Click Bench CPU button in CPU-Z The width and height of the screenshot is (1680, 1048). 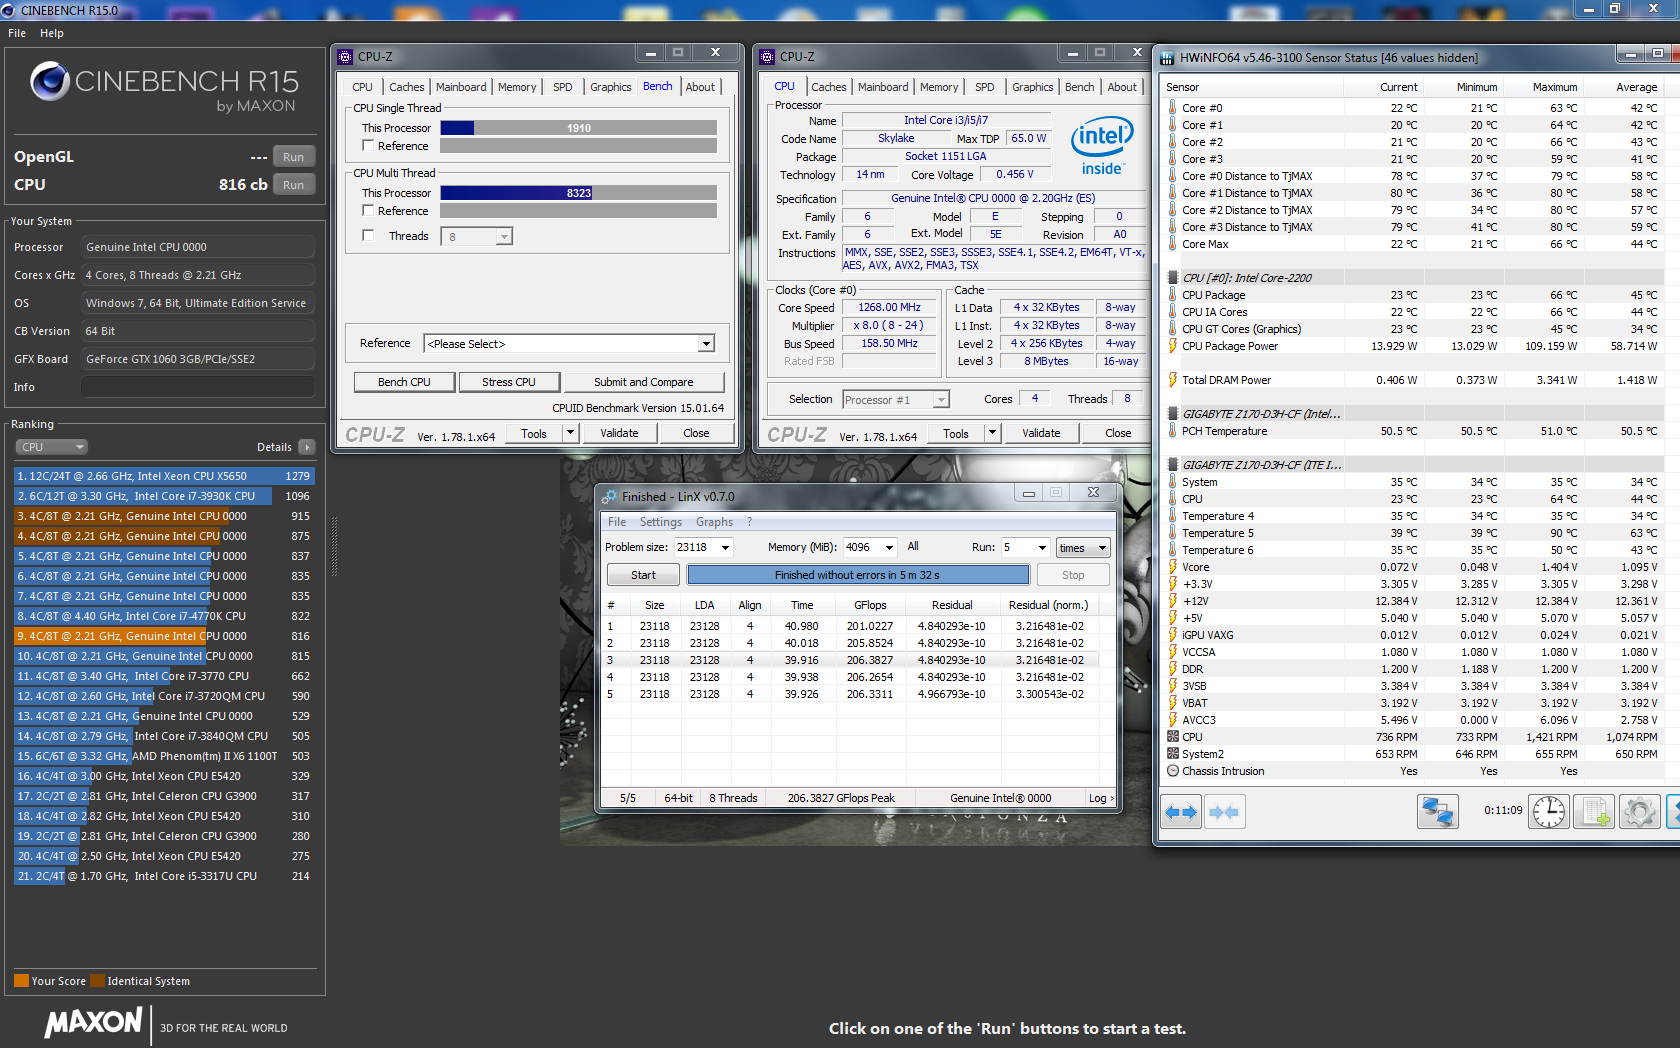tap(404, 382)
